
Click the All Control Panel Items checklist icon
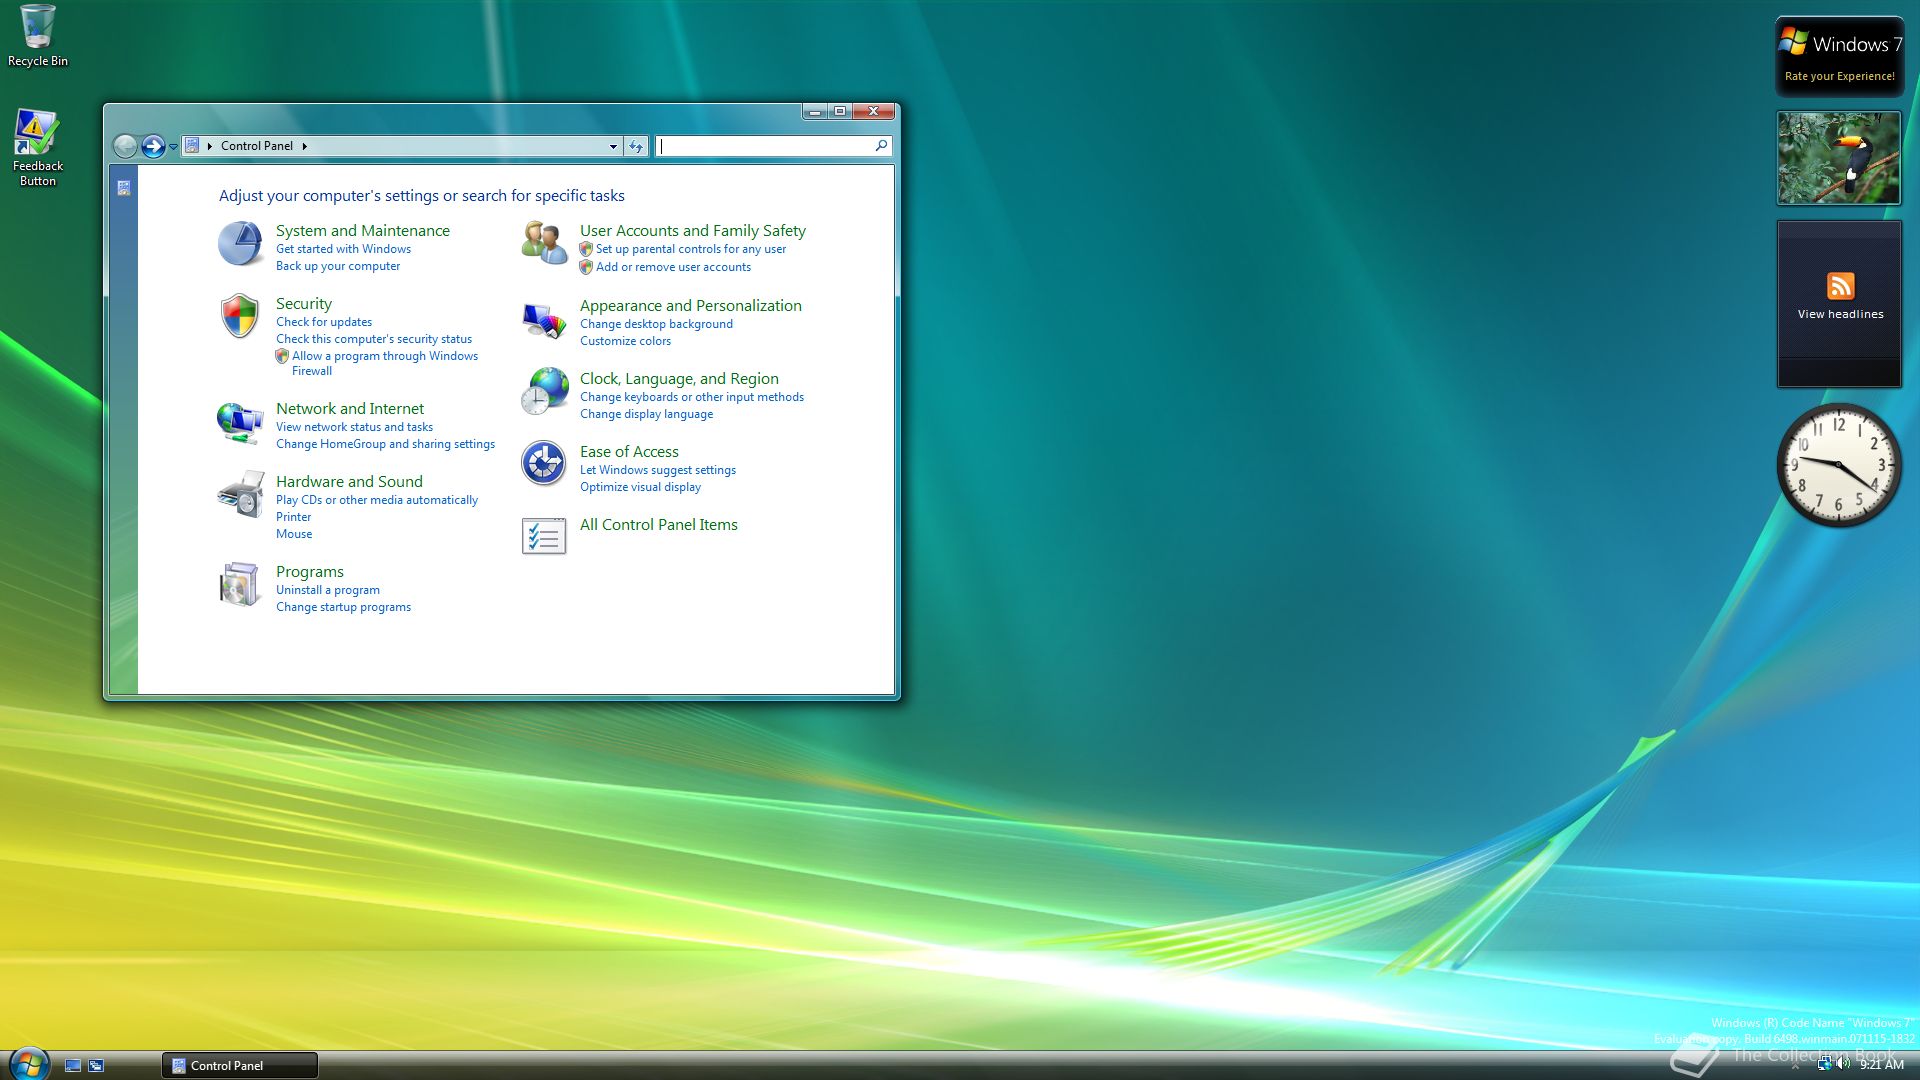click(x=544, y=536)
